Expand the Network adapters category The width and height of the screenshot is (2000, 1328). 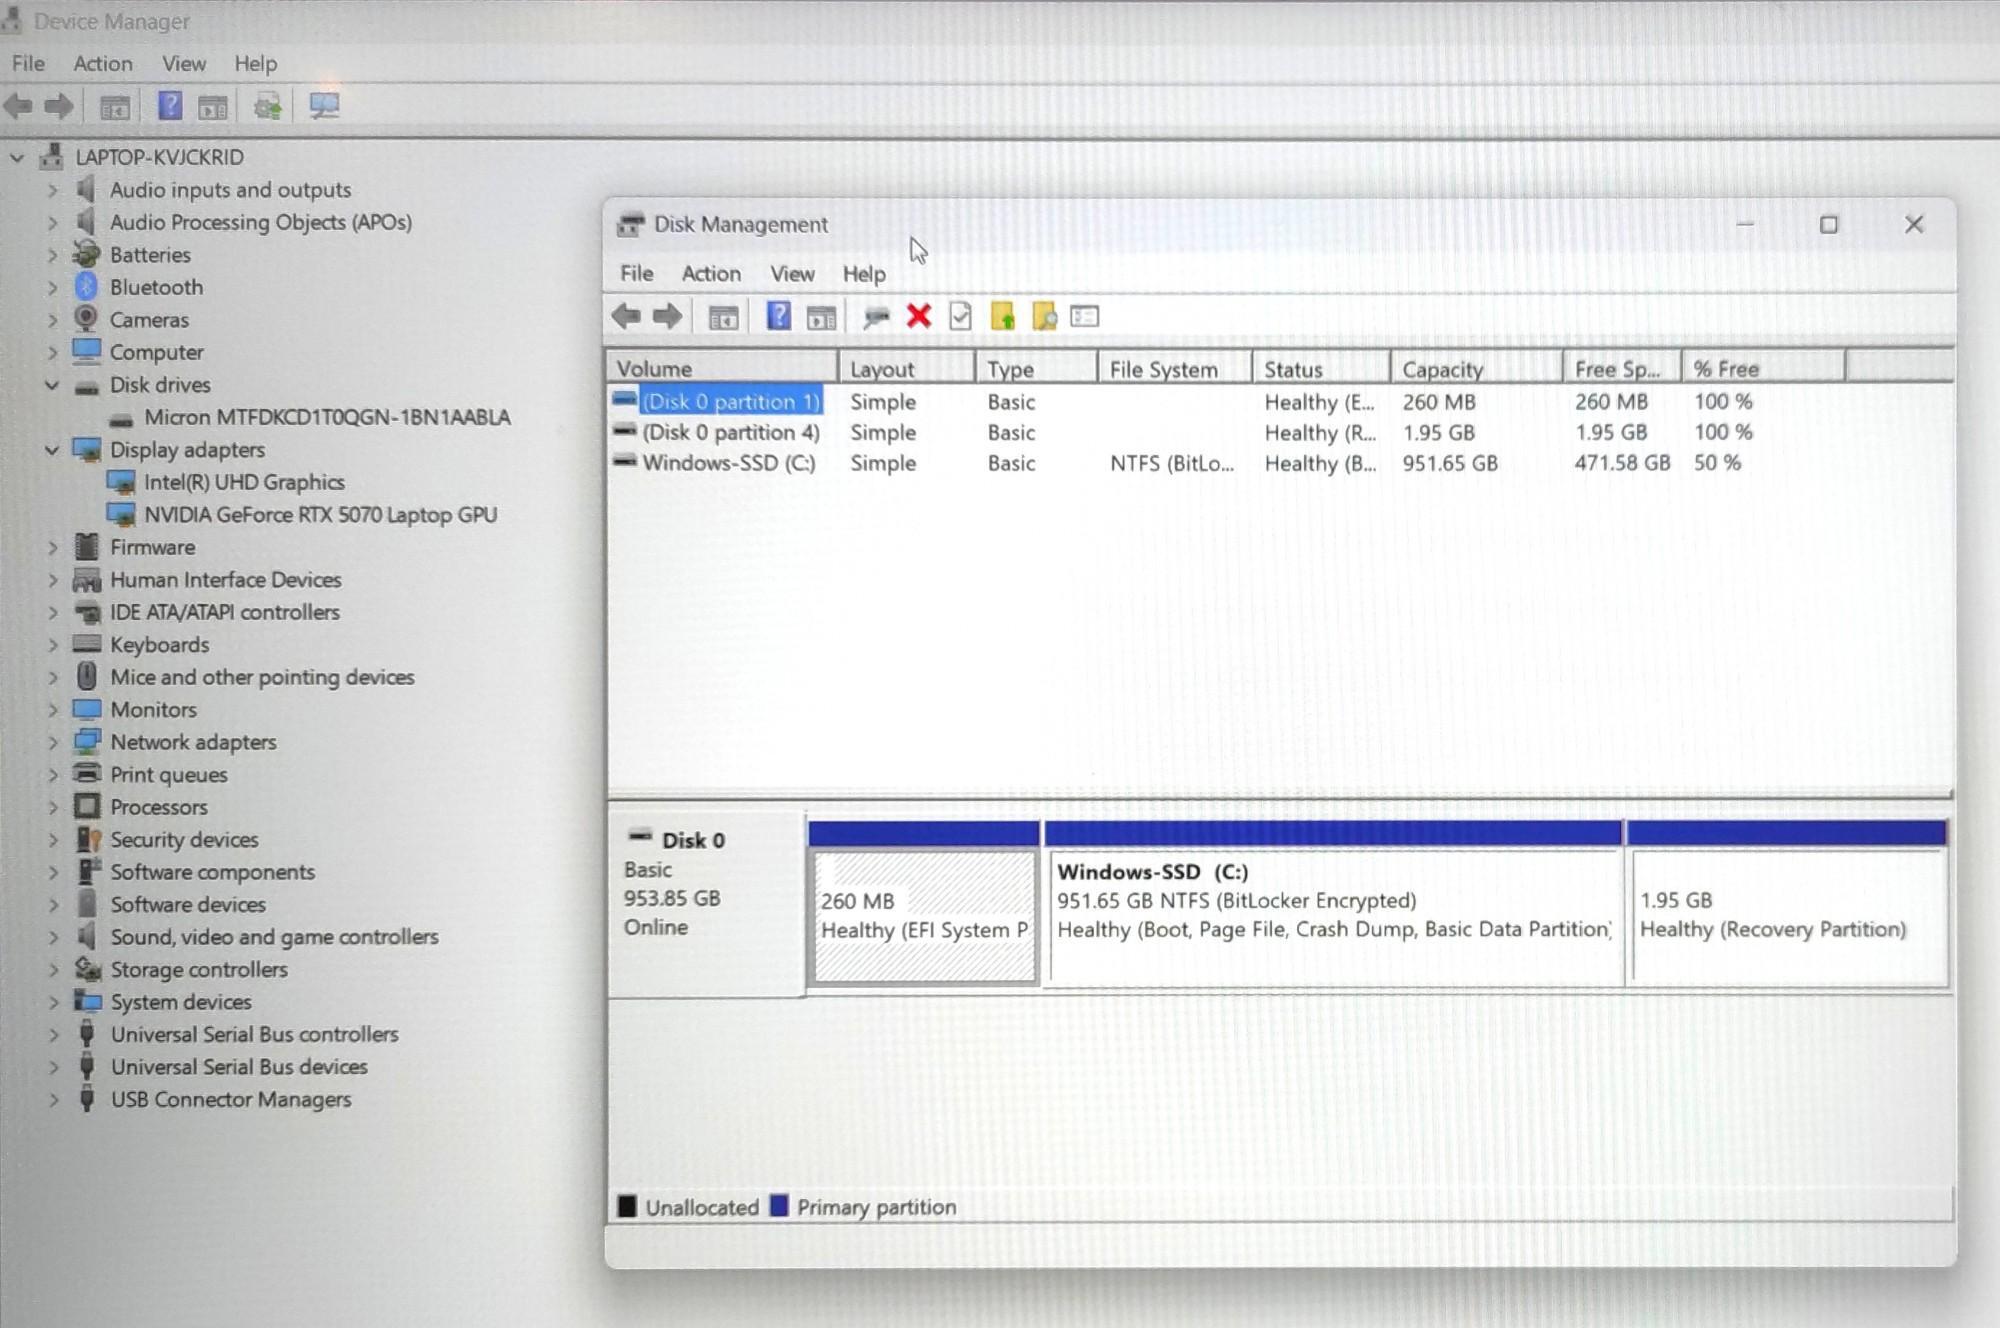tap(52, 742)
